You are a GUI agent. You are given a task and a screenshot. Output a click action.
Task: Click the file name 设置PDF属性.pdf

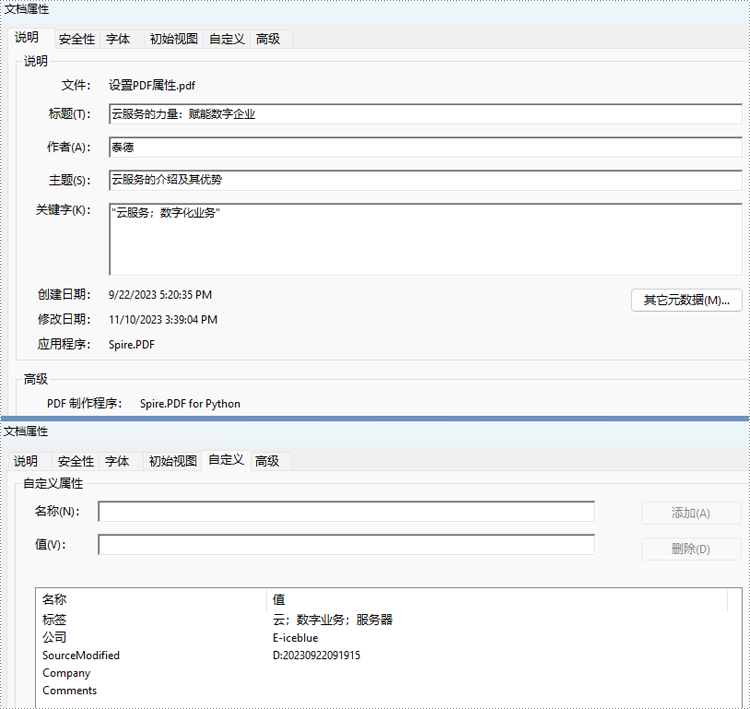click(152, 86)
